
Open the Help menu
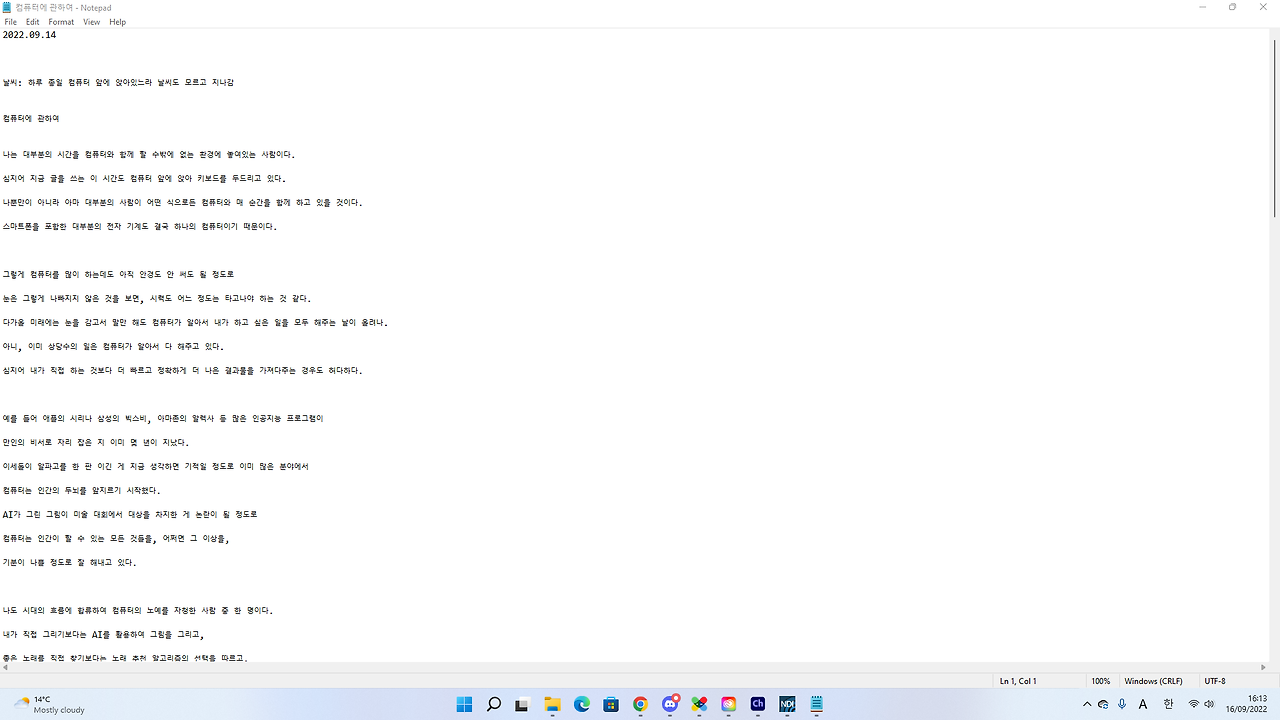[117, 22]
